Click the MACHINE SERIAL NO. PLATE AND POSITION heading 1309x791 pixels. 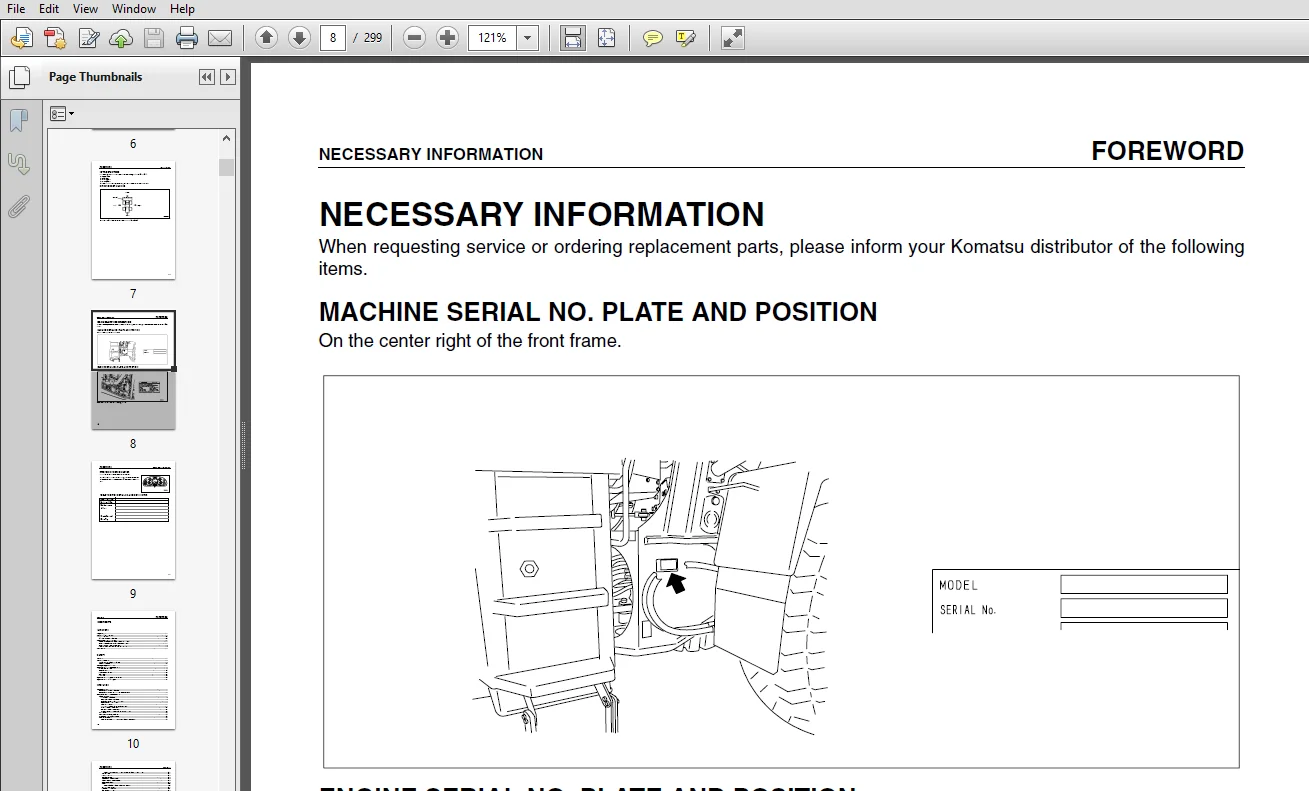598,312
